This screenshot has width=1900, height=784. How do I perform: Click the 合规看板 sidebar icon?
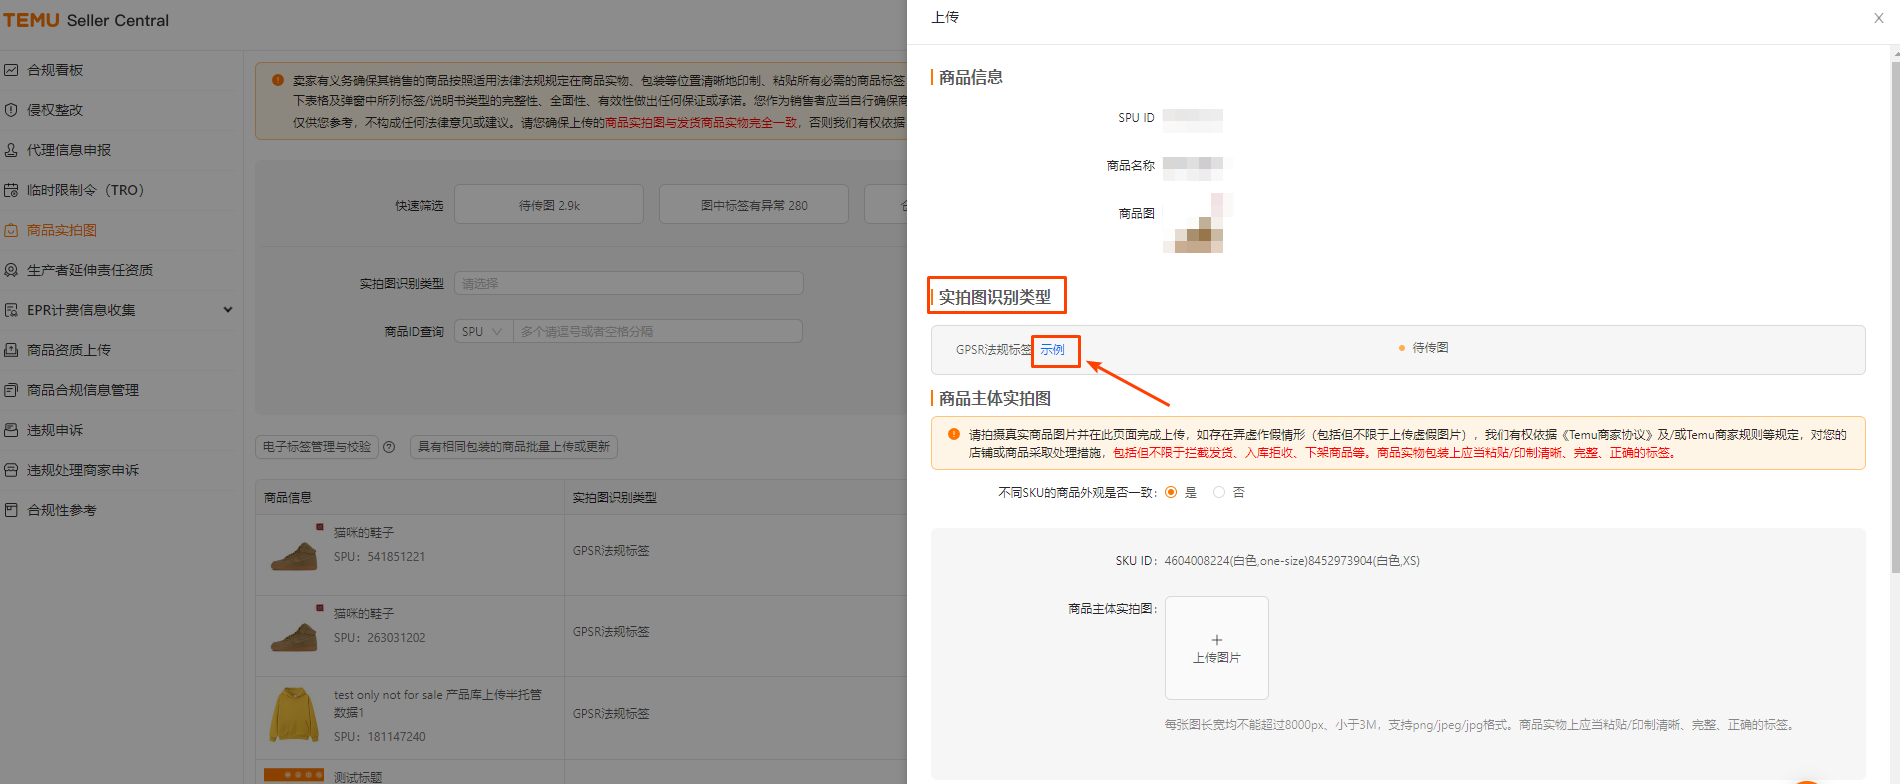[11, 70]
